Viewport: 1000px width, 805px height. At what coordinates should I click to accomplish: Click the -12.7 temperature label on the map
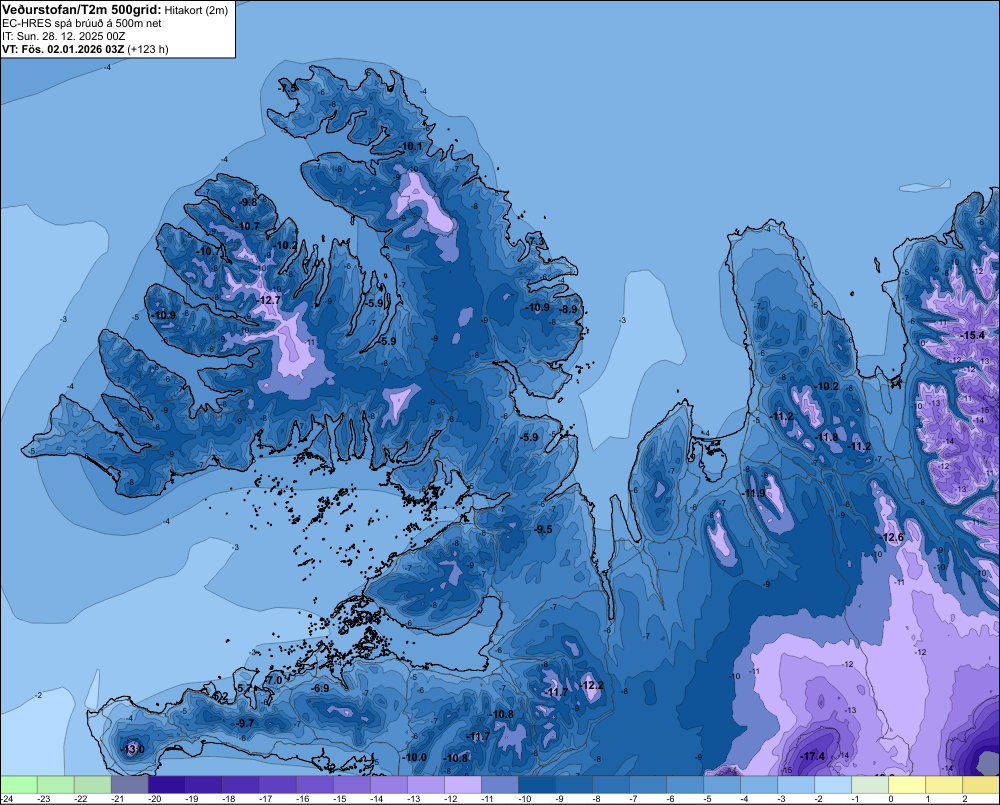[268, 300]
